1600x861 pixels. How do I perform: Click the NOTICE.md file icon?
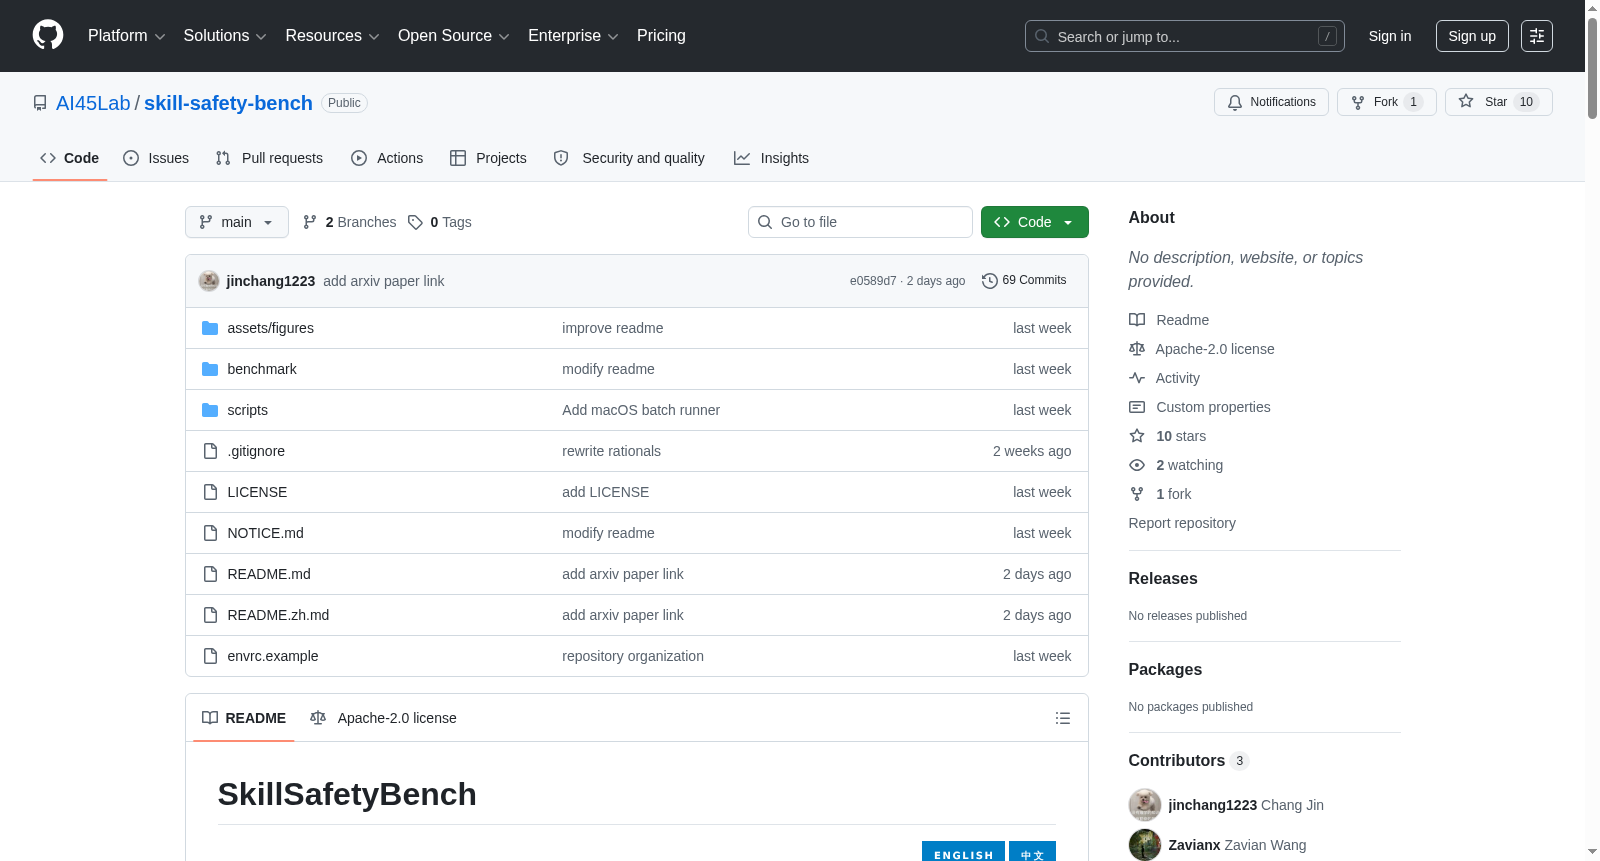click(x=210, y=533)
